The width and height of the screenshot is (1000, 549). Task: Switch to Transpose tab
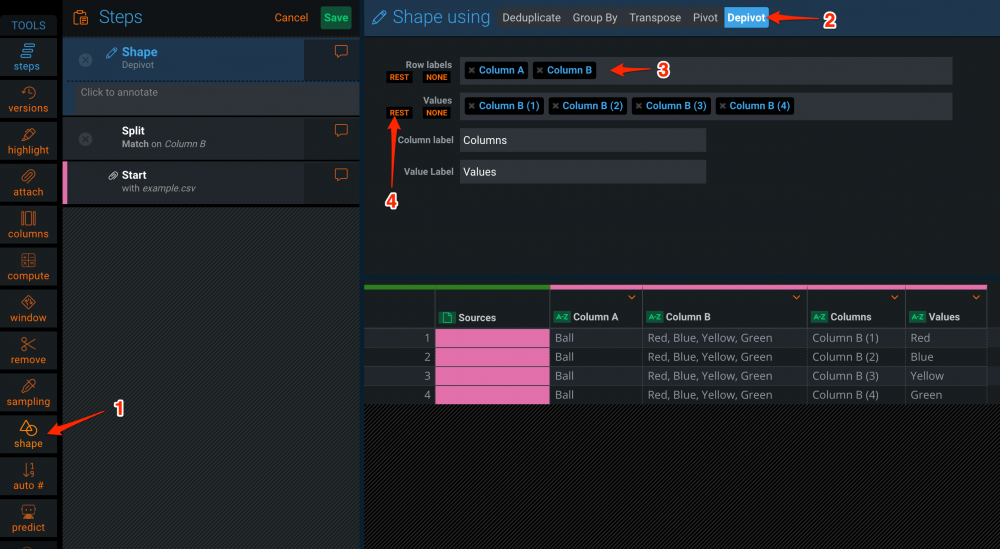tap(655, 18)
